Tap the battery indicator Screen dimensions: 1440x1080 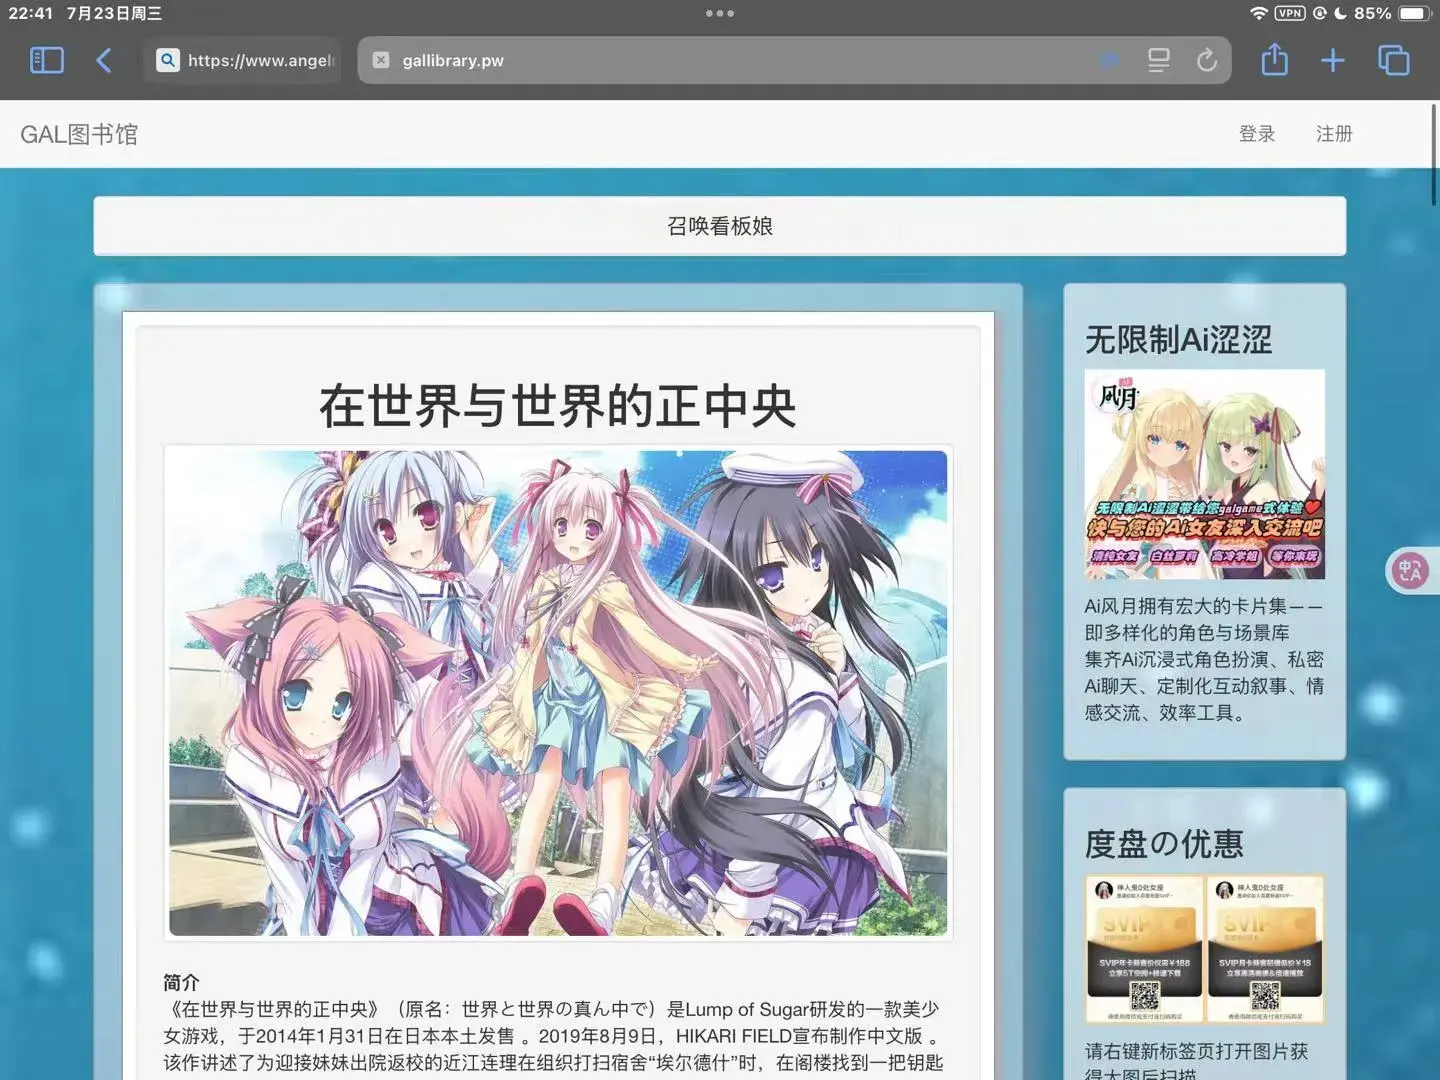click(x=1414, y=13)
